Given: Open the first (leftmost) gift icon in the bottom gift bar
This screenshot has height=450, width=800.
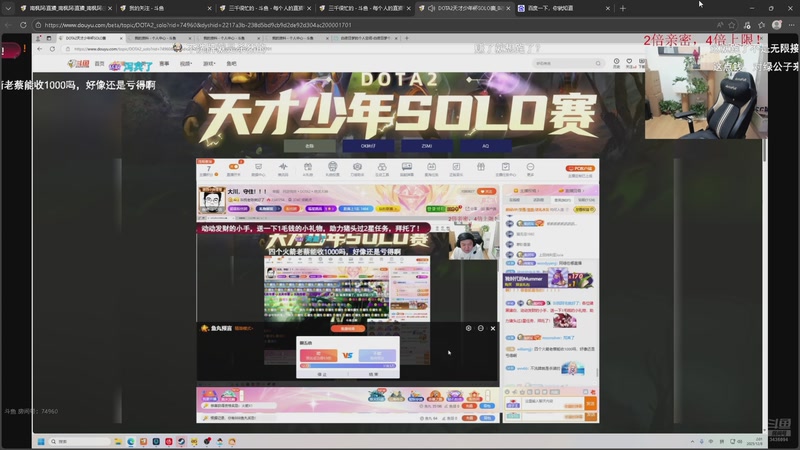Looking at the screenshot, I should tap(209, 395).
